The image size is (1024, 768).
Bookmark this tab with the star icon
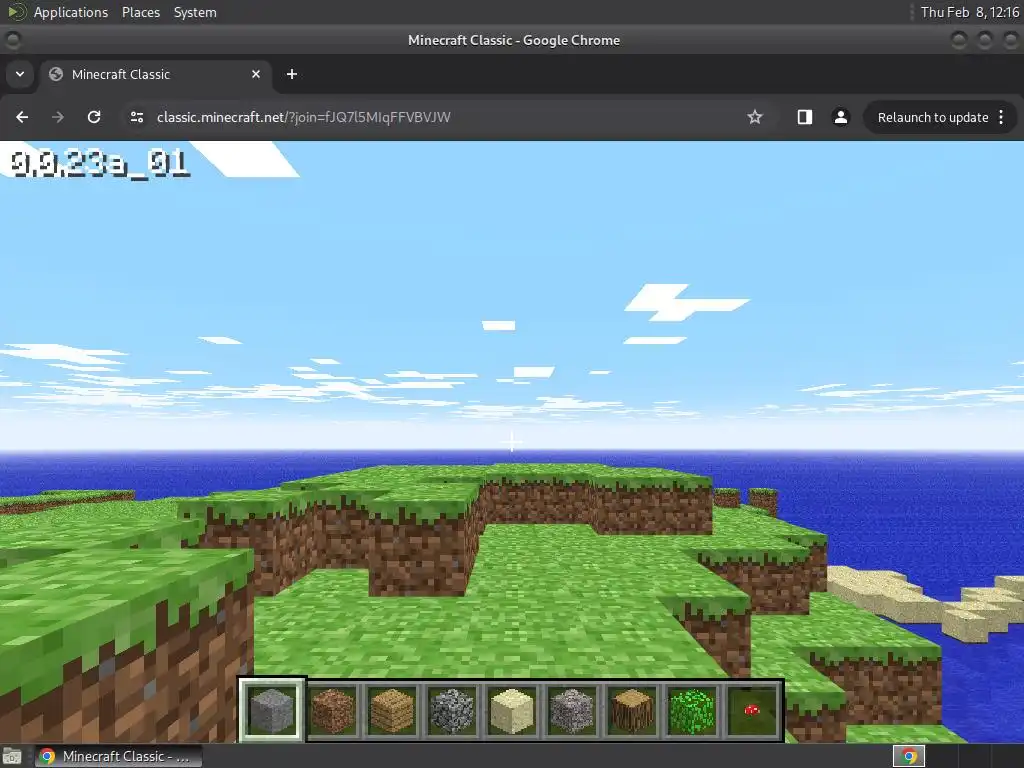point(755,117)
